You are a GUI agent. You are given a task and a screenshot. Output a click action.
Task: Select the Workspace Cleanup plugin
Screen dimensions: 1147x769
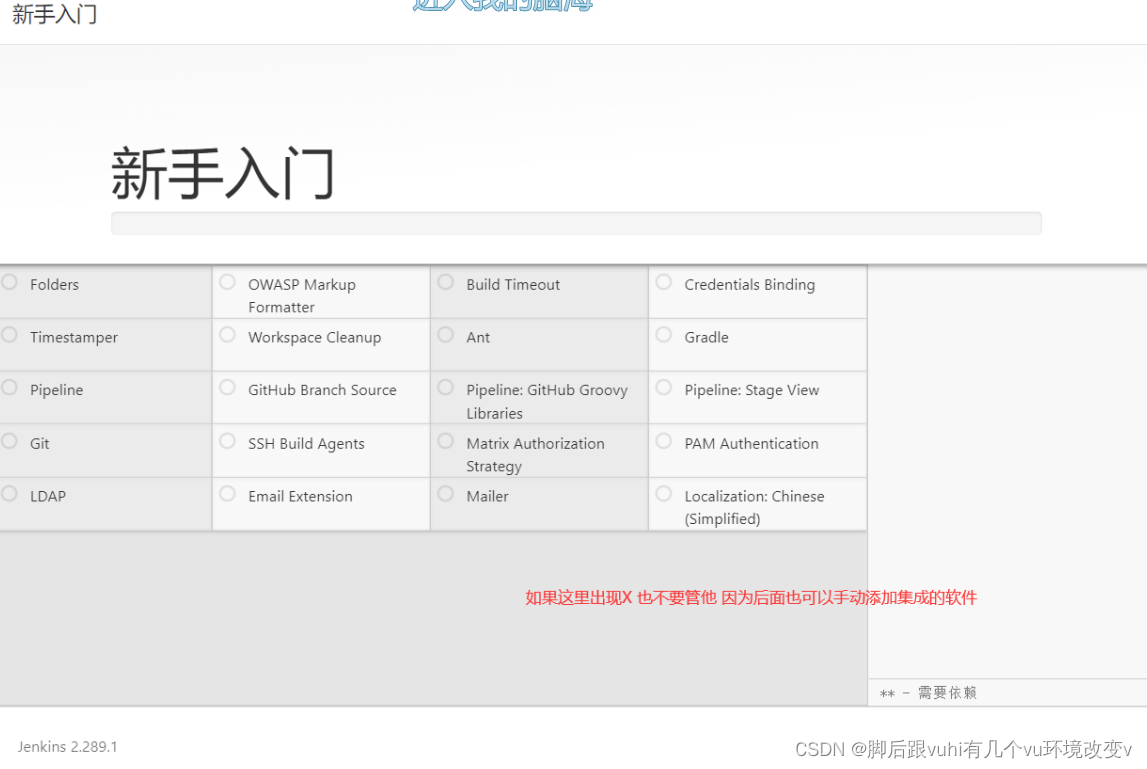[227, 336]
